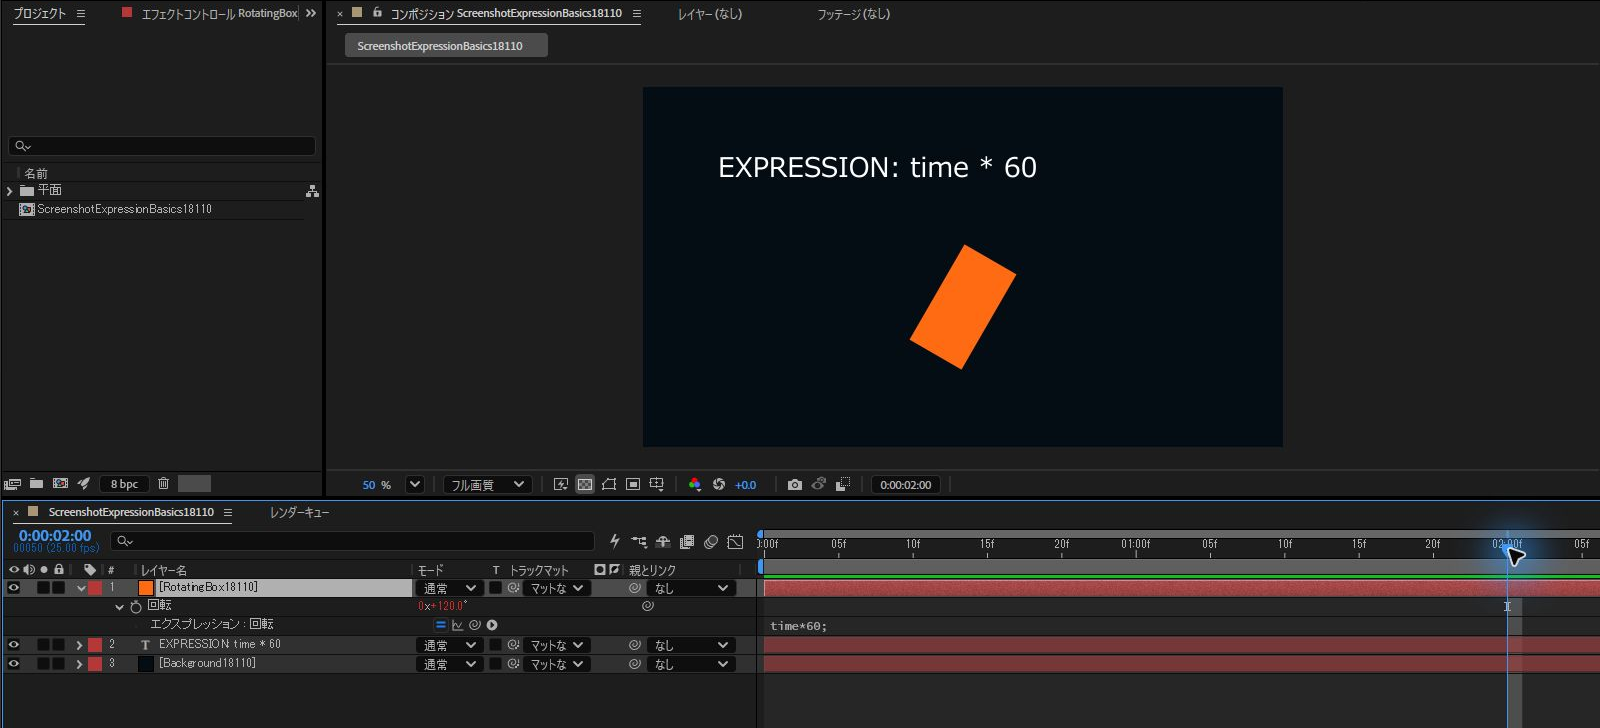Image resolution: width=1600 pixels, height=728 pixels.
Task: Toggle the transparency grid icon
Action: pyautogui.click(x=585, y=485)
